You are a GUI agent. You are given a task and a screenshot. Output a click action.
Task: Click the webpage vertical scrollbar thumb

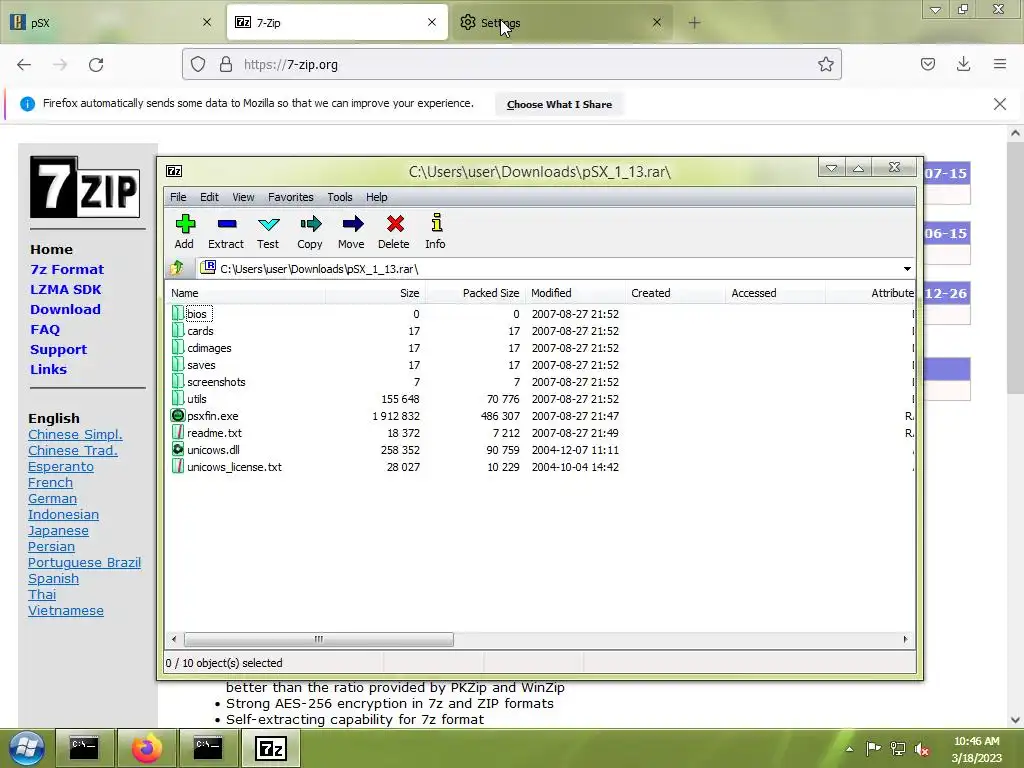pos(1015,268)
